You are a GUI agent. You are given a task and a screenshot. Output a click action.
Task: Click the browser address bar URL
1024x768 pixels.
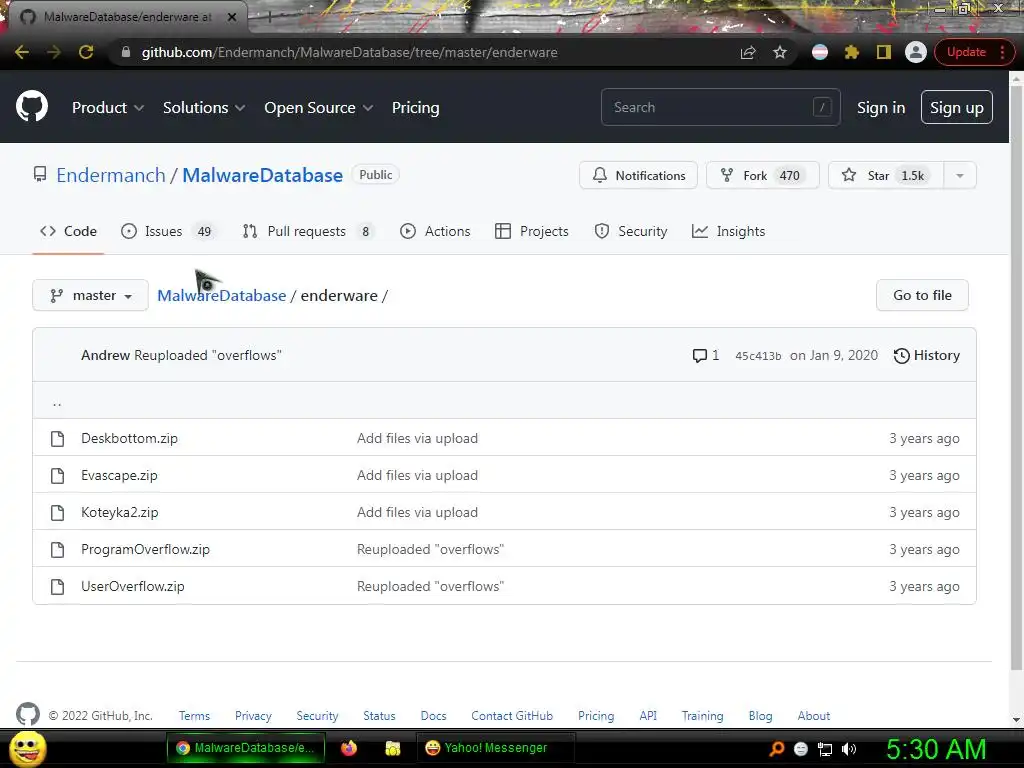coord(349,52)
